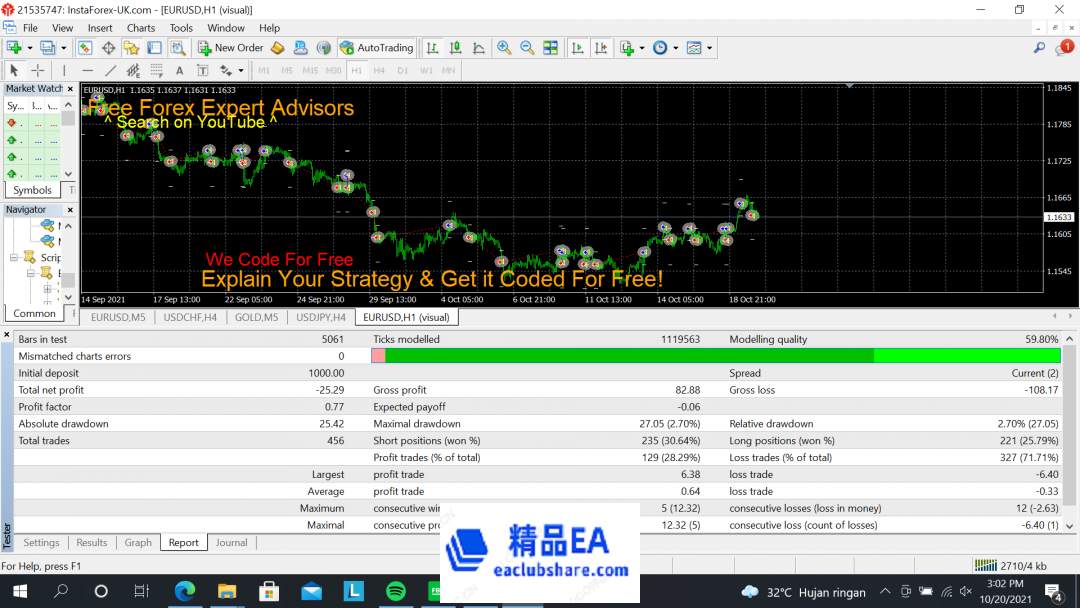Select the Vertical Line drawing tool
The height and width of the screenshot is (608, 1080).
click(x=64, y=70)
